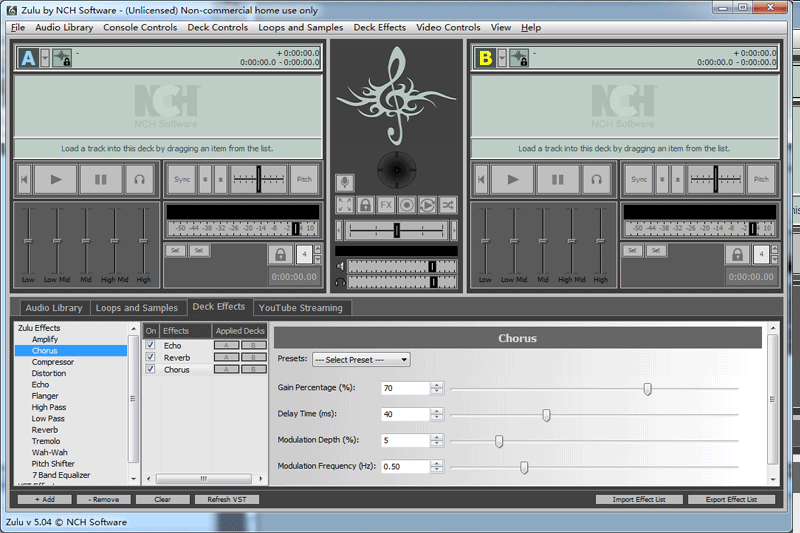
Task: Switch to the YouTube Streaming tab
Action: pyautogui.click(x=301, y=308)
